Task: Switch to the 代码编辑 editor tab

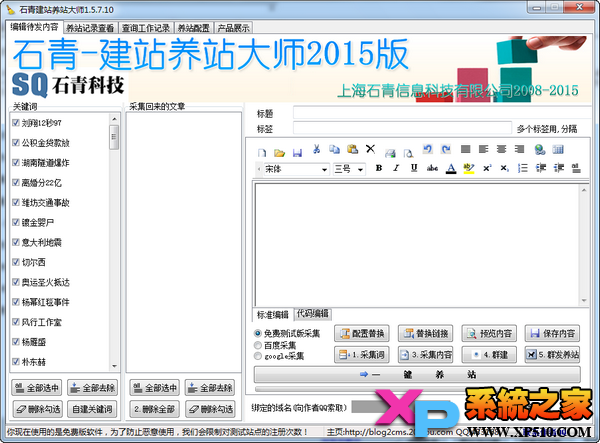Action: tap(313, 314)
